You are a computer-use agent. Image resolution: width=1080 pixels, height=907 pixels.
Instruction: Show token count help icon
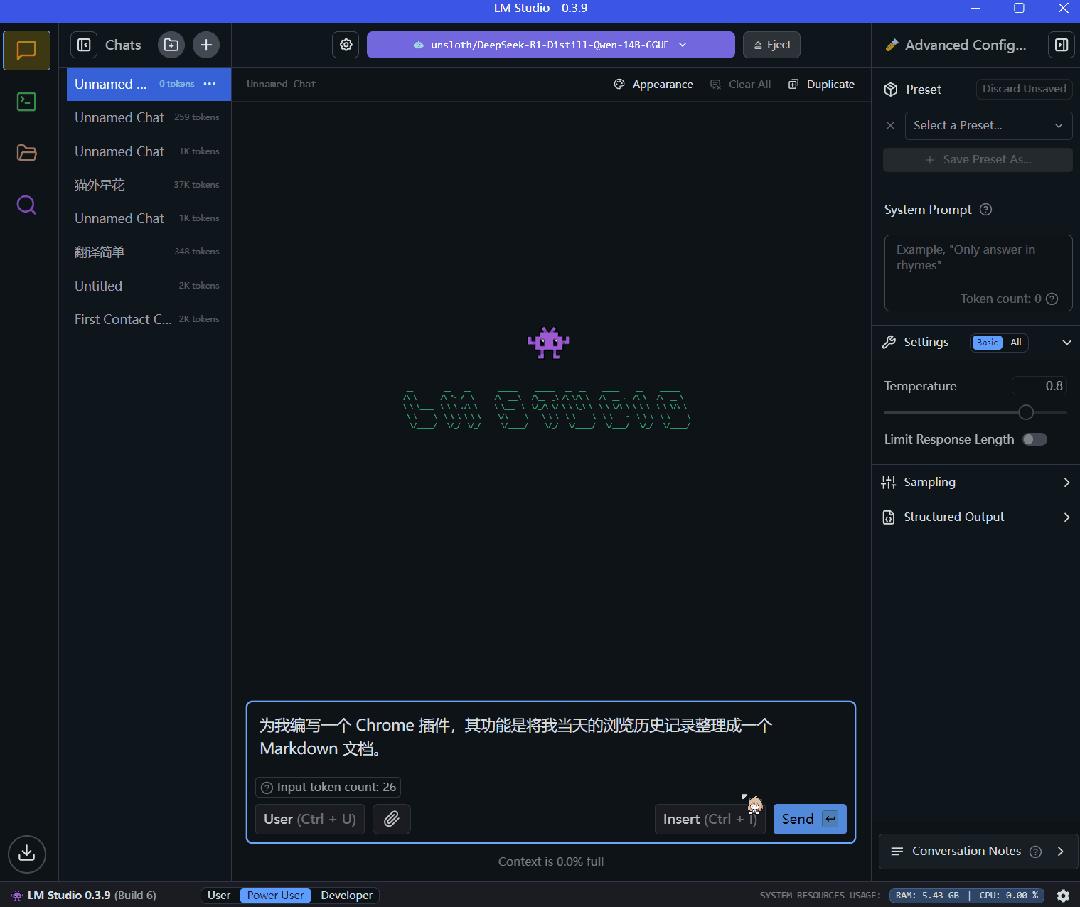(x=1052, y=298)
